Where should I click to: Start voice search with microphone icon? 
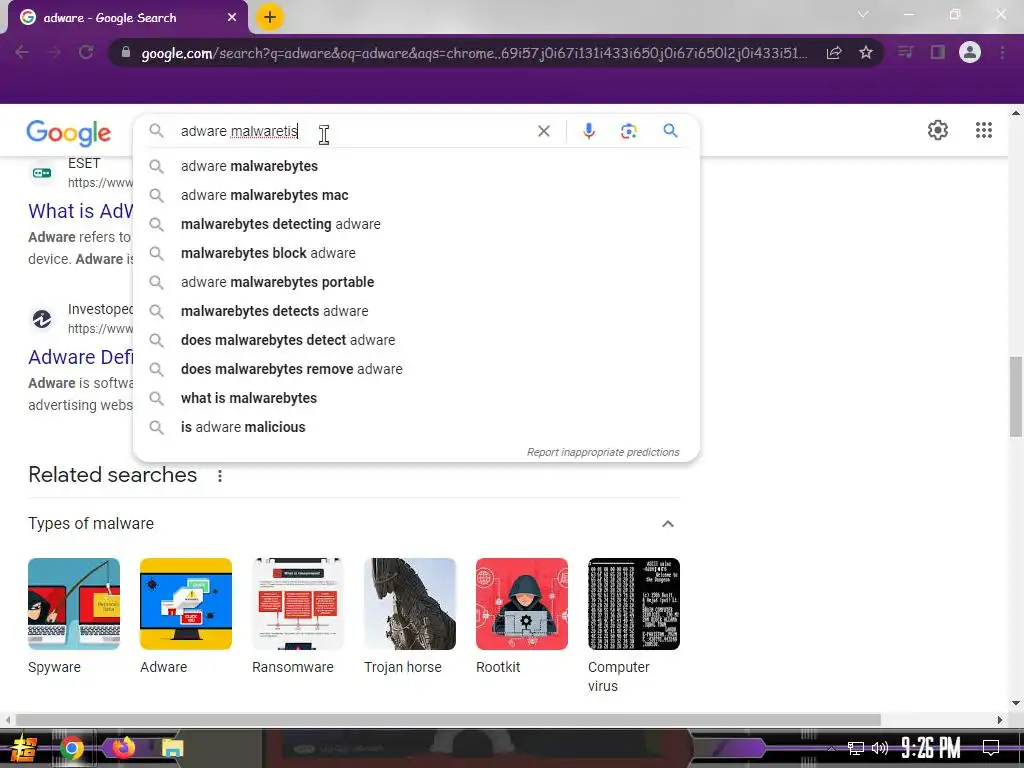coord(588,131)
